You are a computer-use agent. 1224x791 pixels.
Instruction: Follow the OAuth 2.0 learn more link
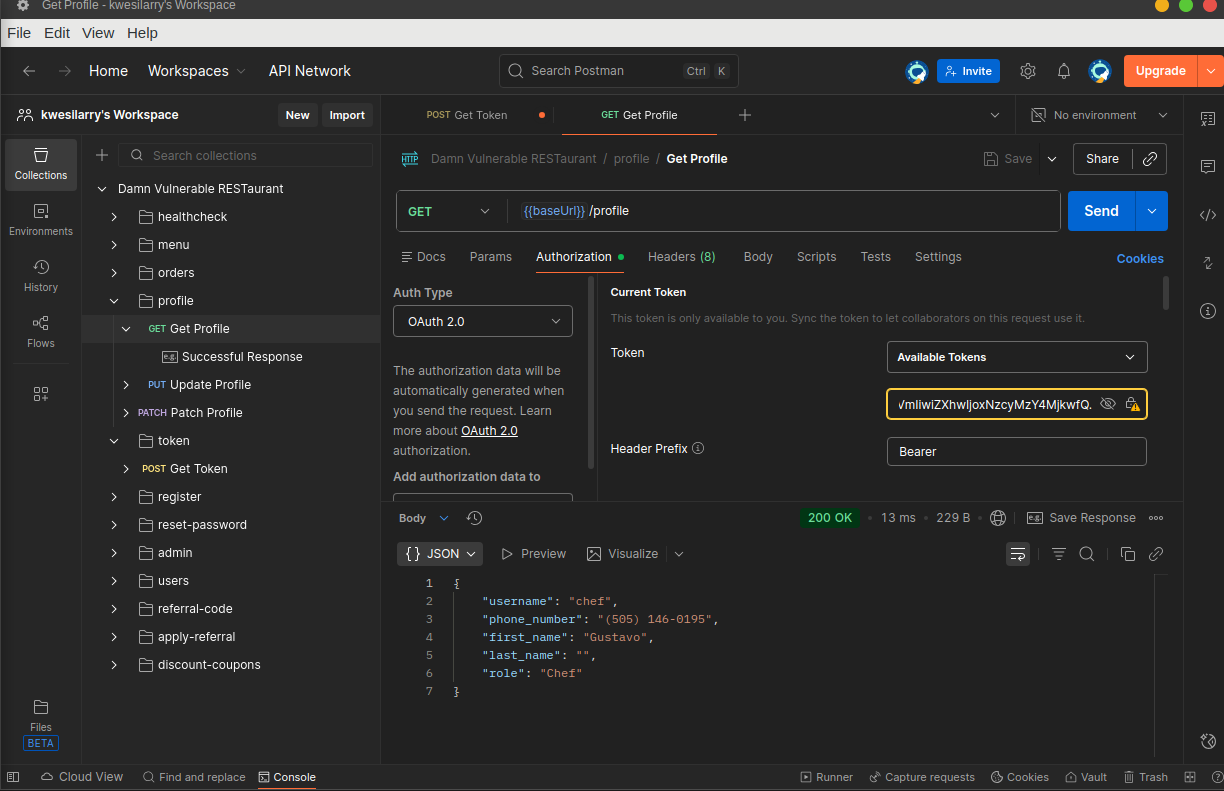click(489, 431)
